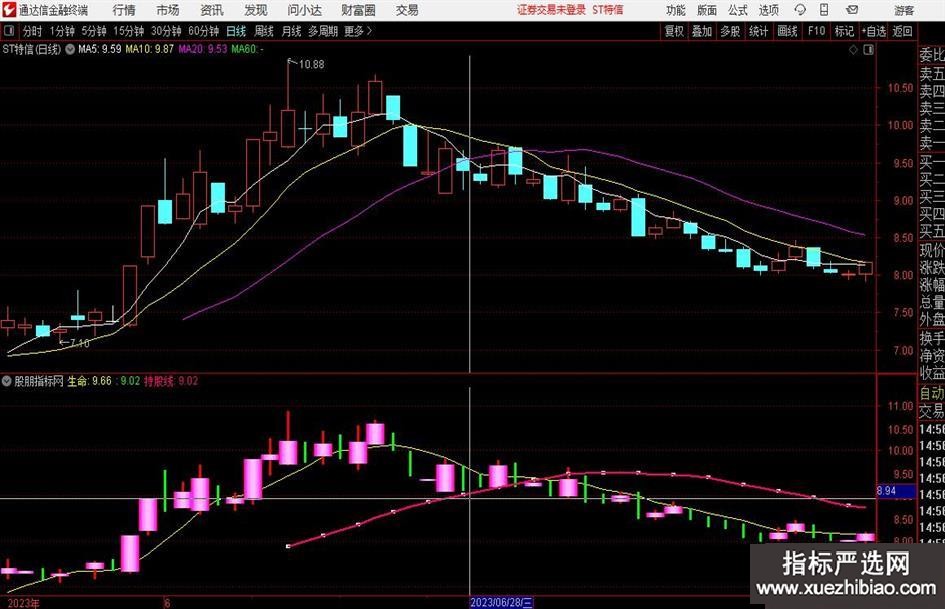945x609 pixels.
Task: Click the MA5: 9.59 indicator value
Action: click(x=99, y=49)
